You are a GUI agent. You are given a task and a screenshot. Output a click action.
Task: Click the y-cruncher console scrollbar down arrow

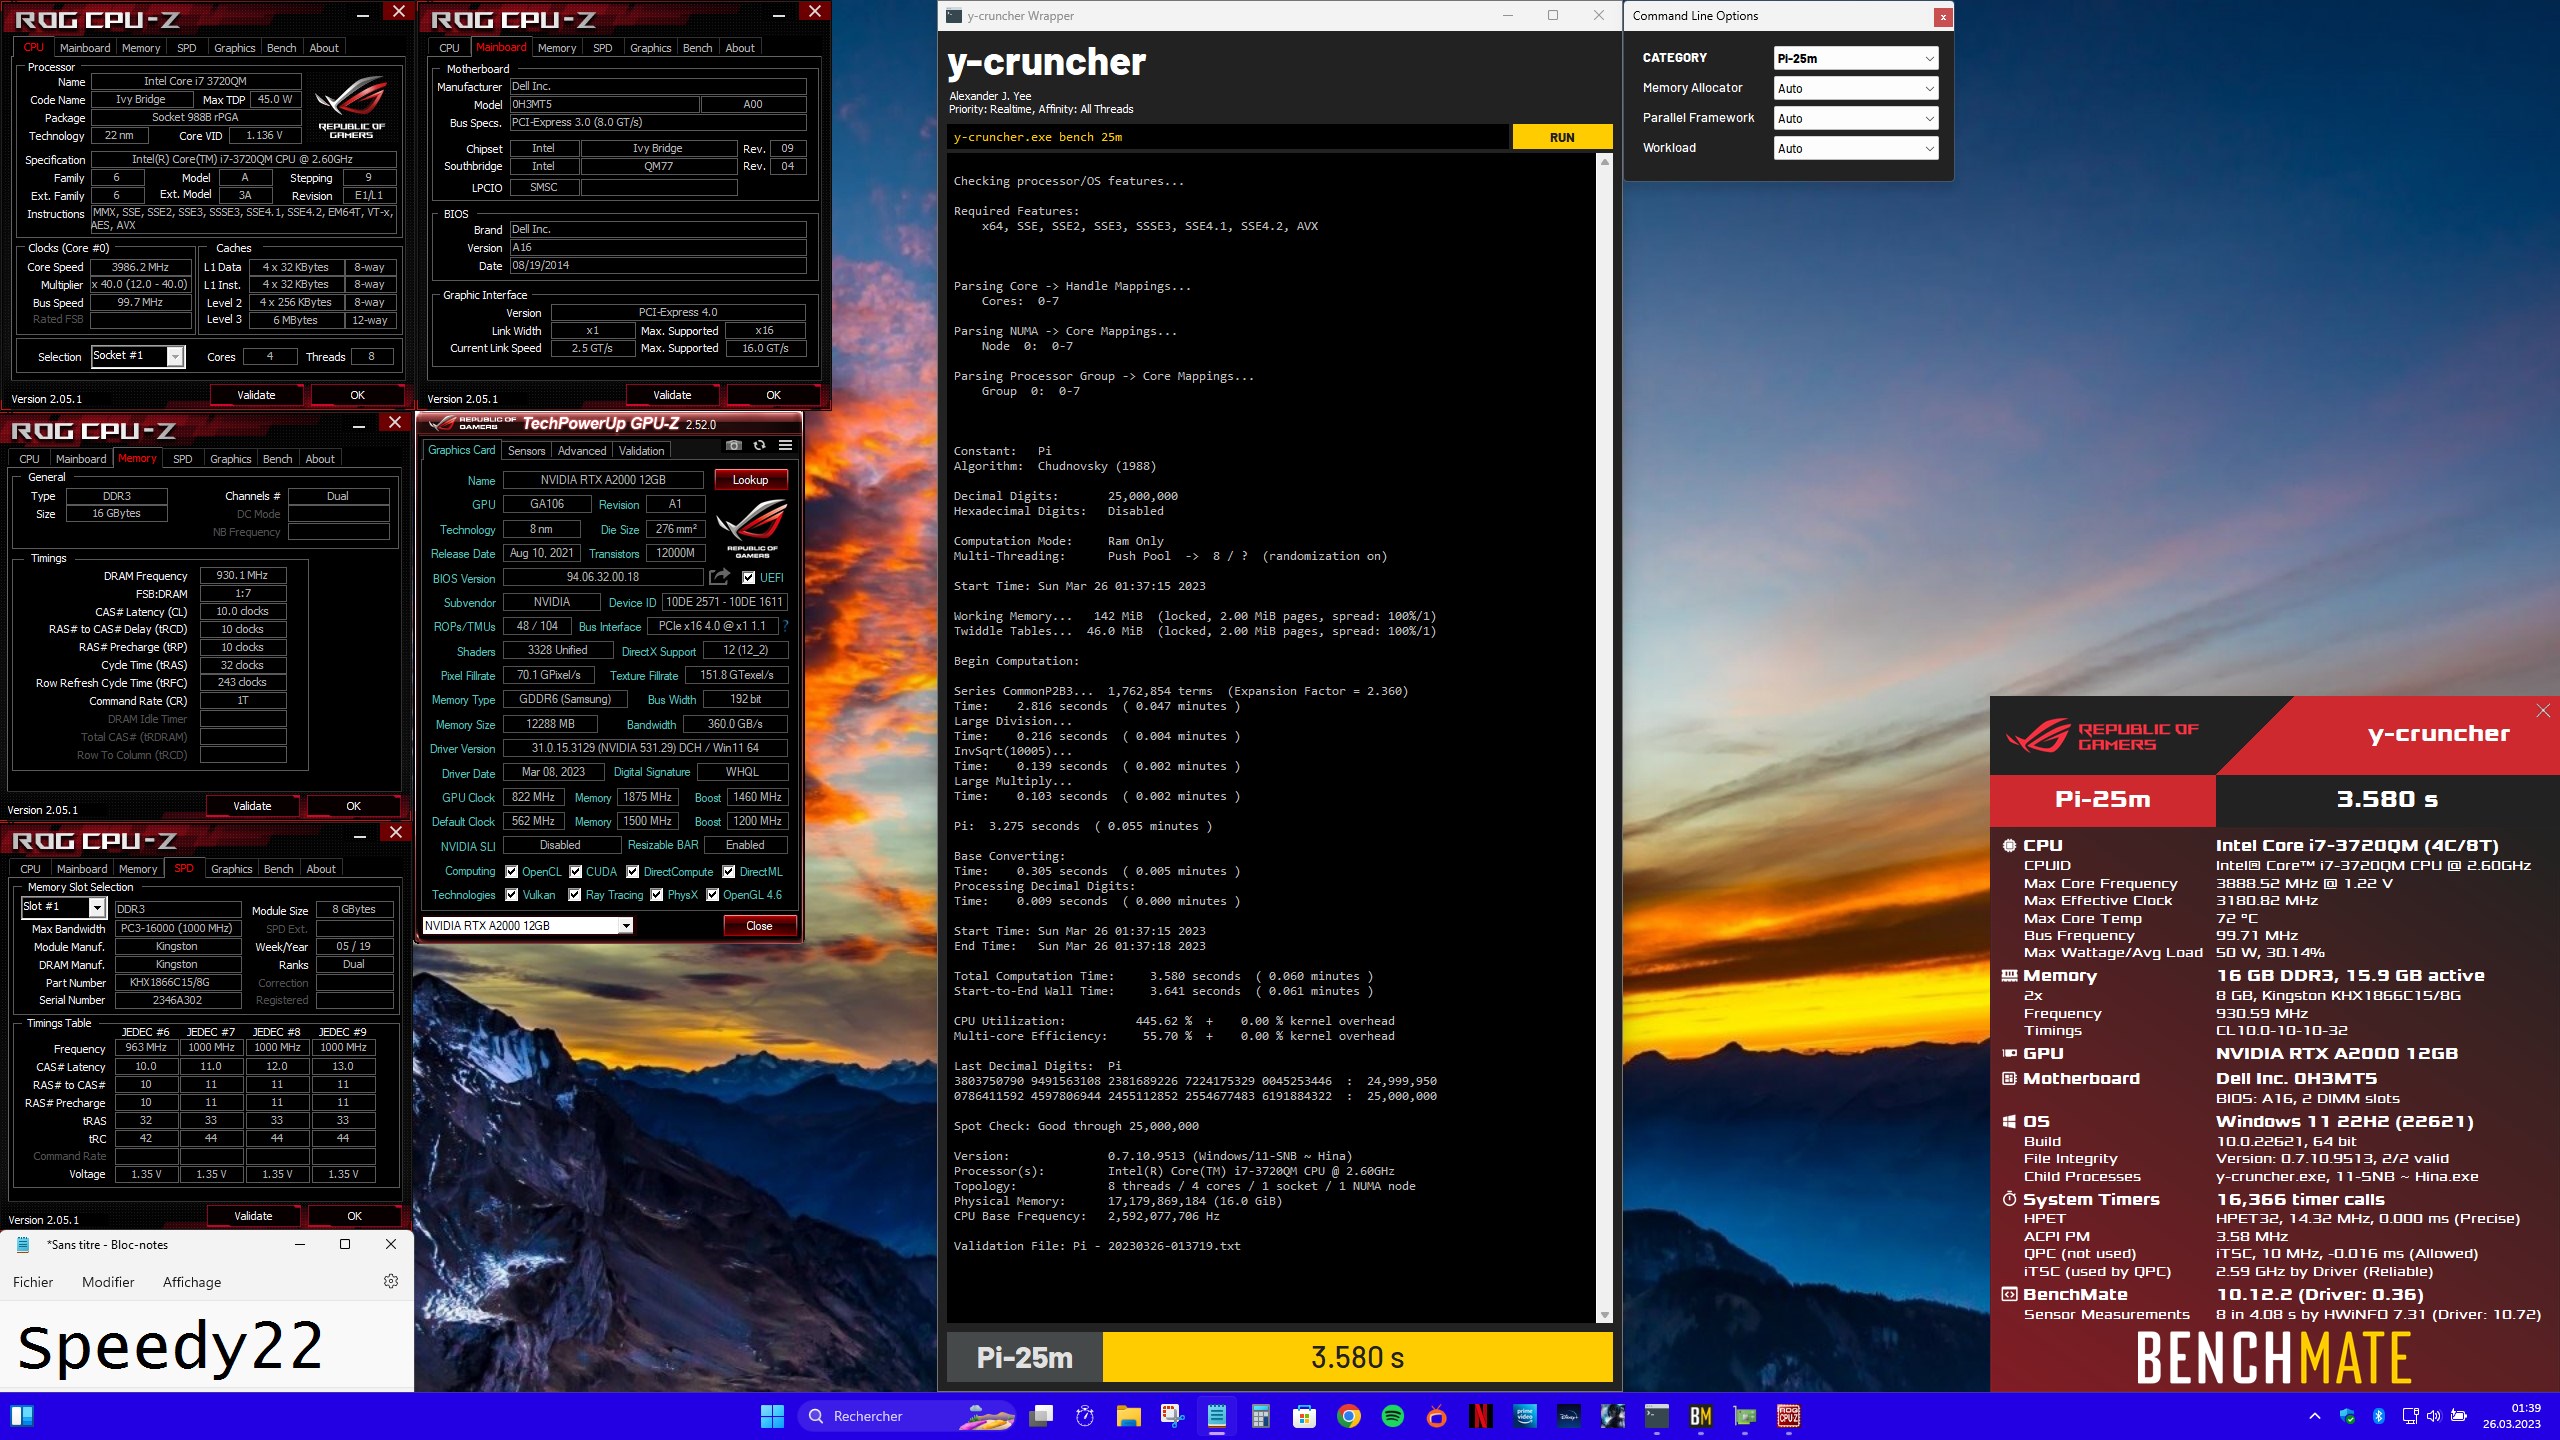pos(1605,1315)
